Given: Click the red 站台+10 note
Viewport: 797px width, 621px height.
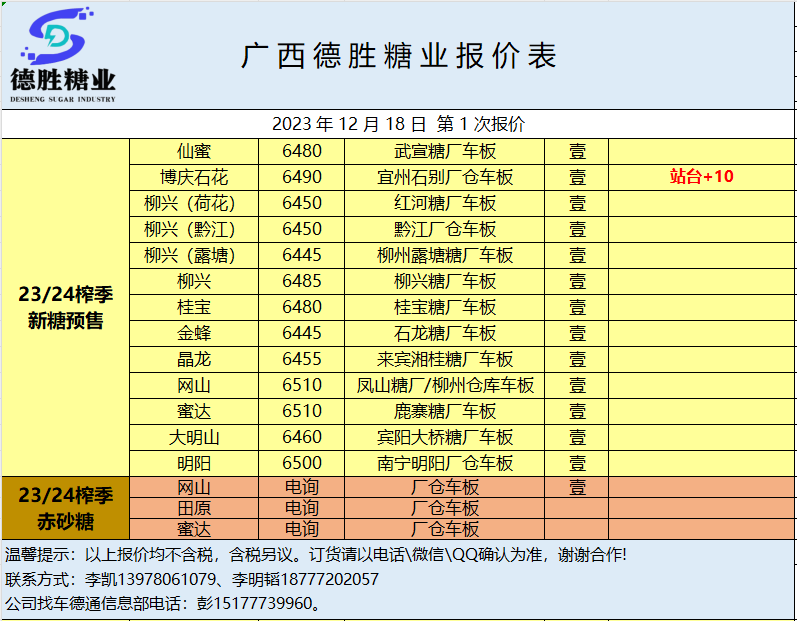Looking at the screenshot, I should coord(701,177).
